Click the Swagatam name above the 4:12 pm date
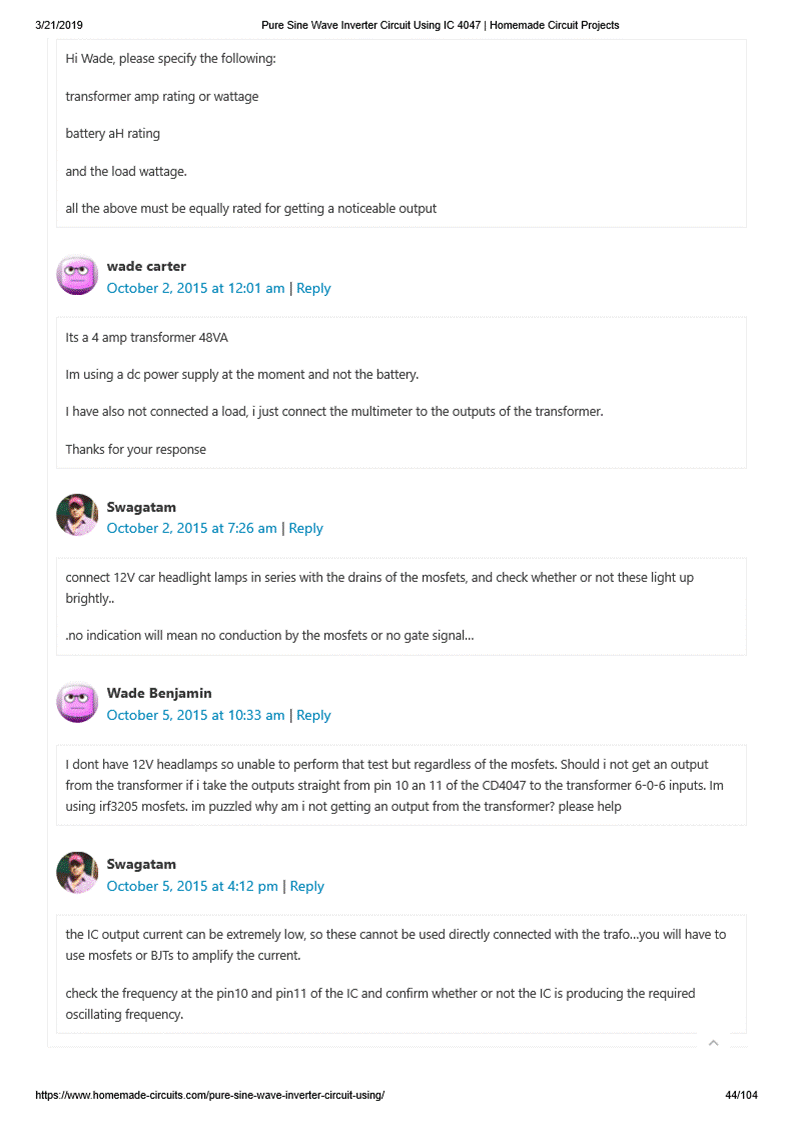793x1122 pixels. [x=141, y=864]
